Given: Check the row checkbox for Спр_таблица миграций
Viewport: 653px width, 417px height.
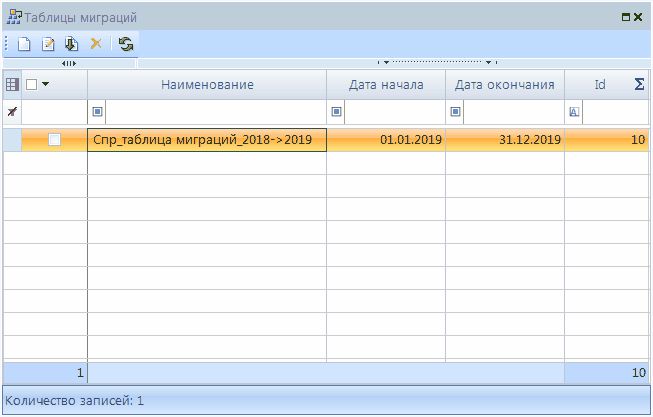Looking at the screenshot, I should 54,140.
